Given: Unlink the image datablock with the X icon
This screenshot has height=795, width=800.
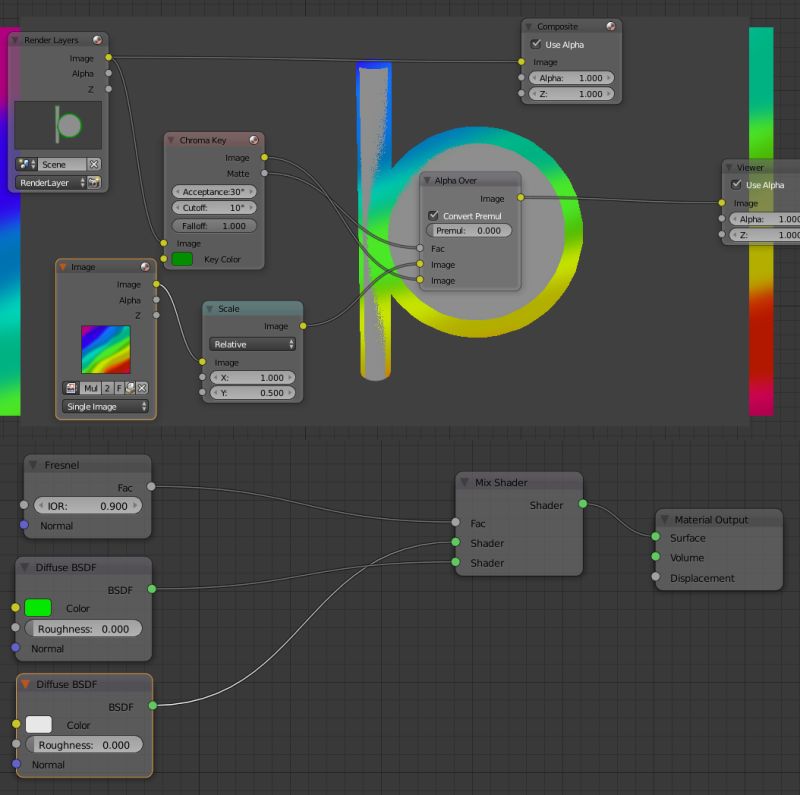Looking at the screenshot, I should 141,388.
